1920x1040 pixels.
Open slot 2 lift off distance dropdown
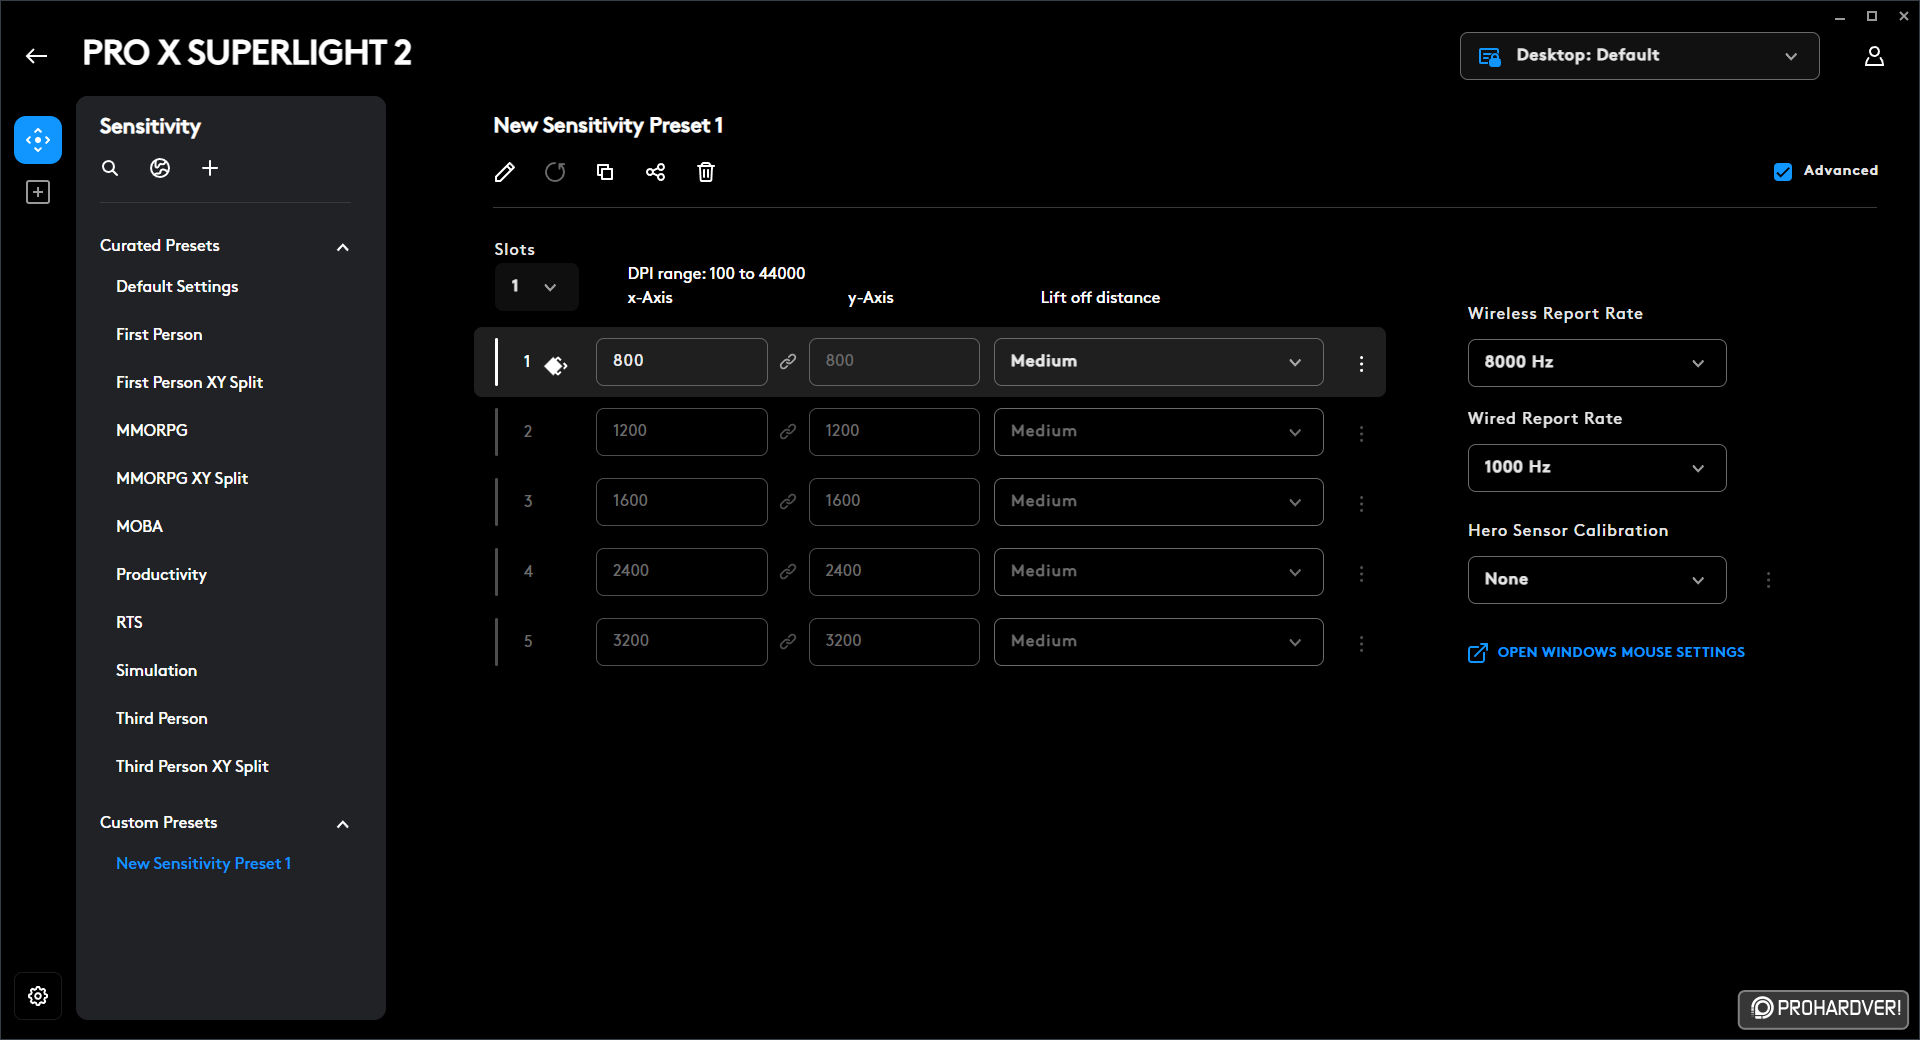pos(1158,432)
